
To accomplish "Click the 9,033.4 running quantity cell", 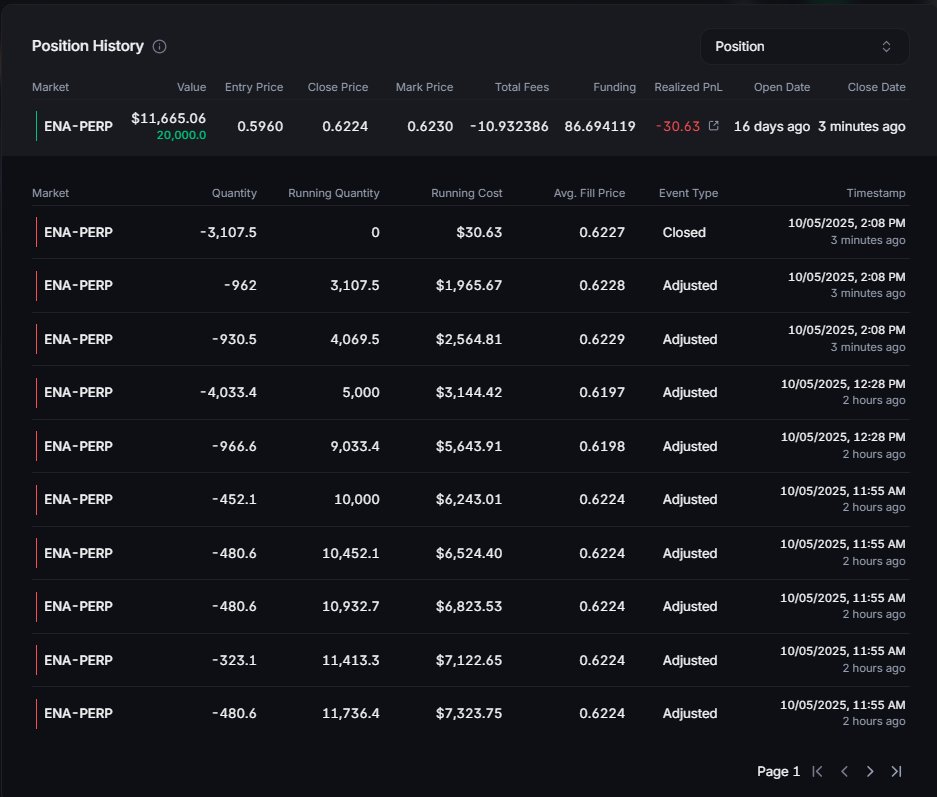I will [x=355, y=446].
